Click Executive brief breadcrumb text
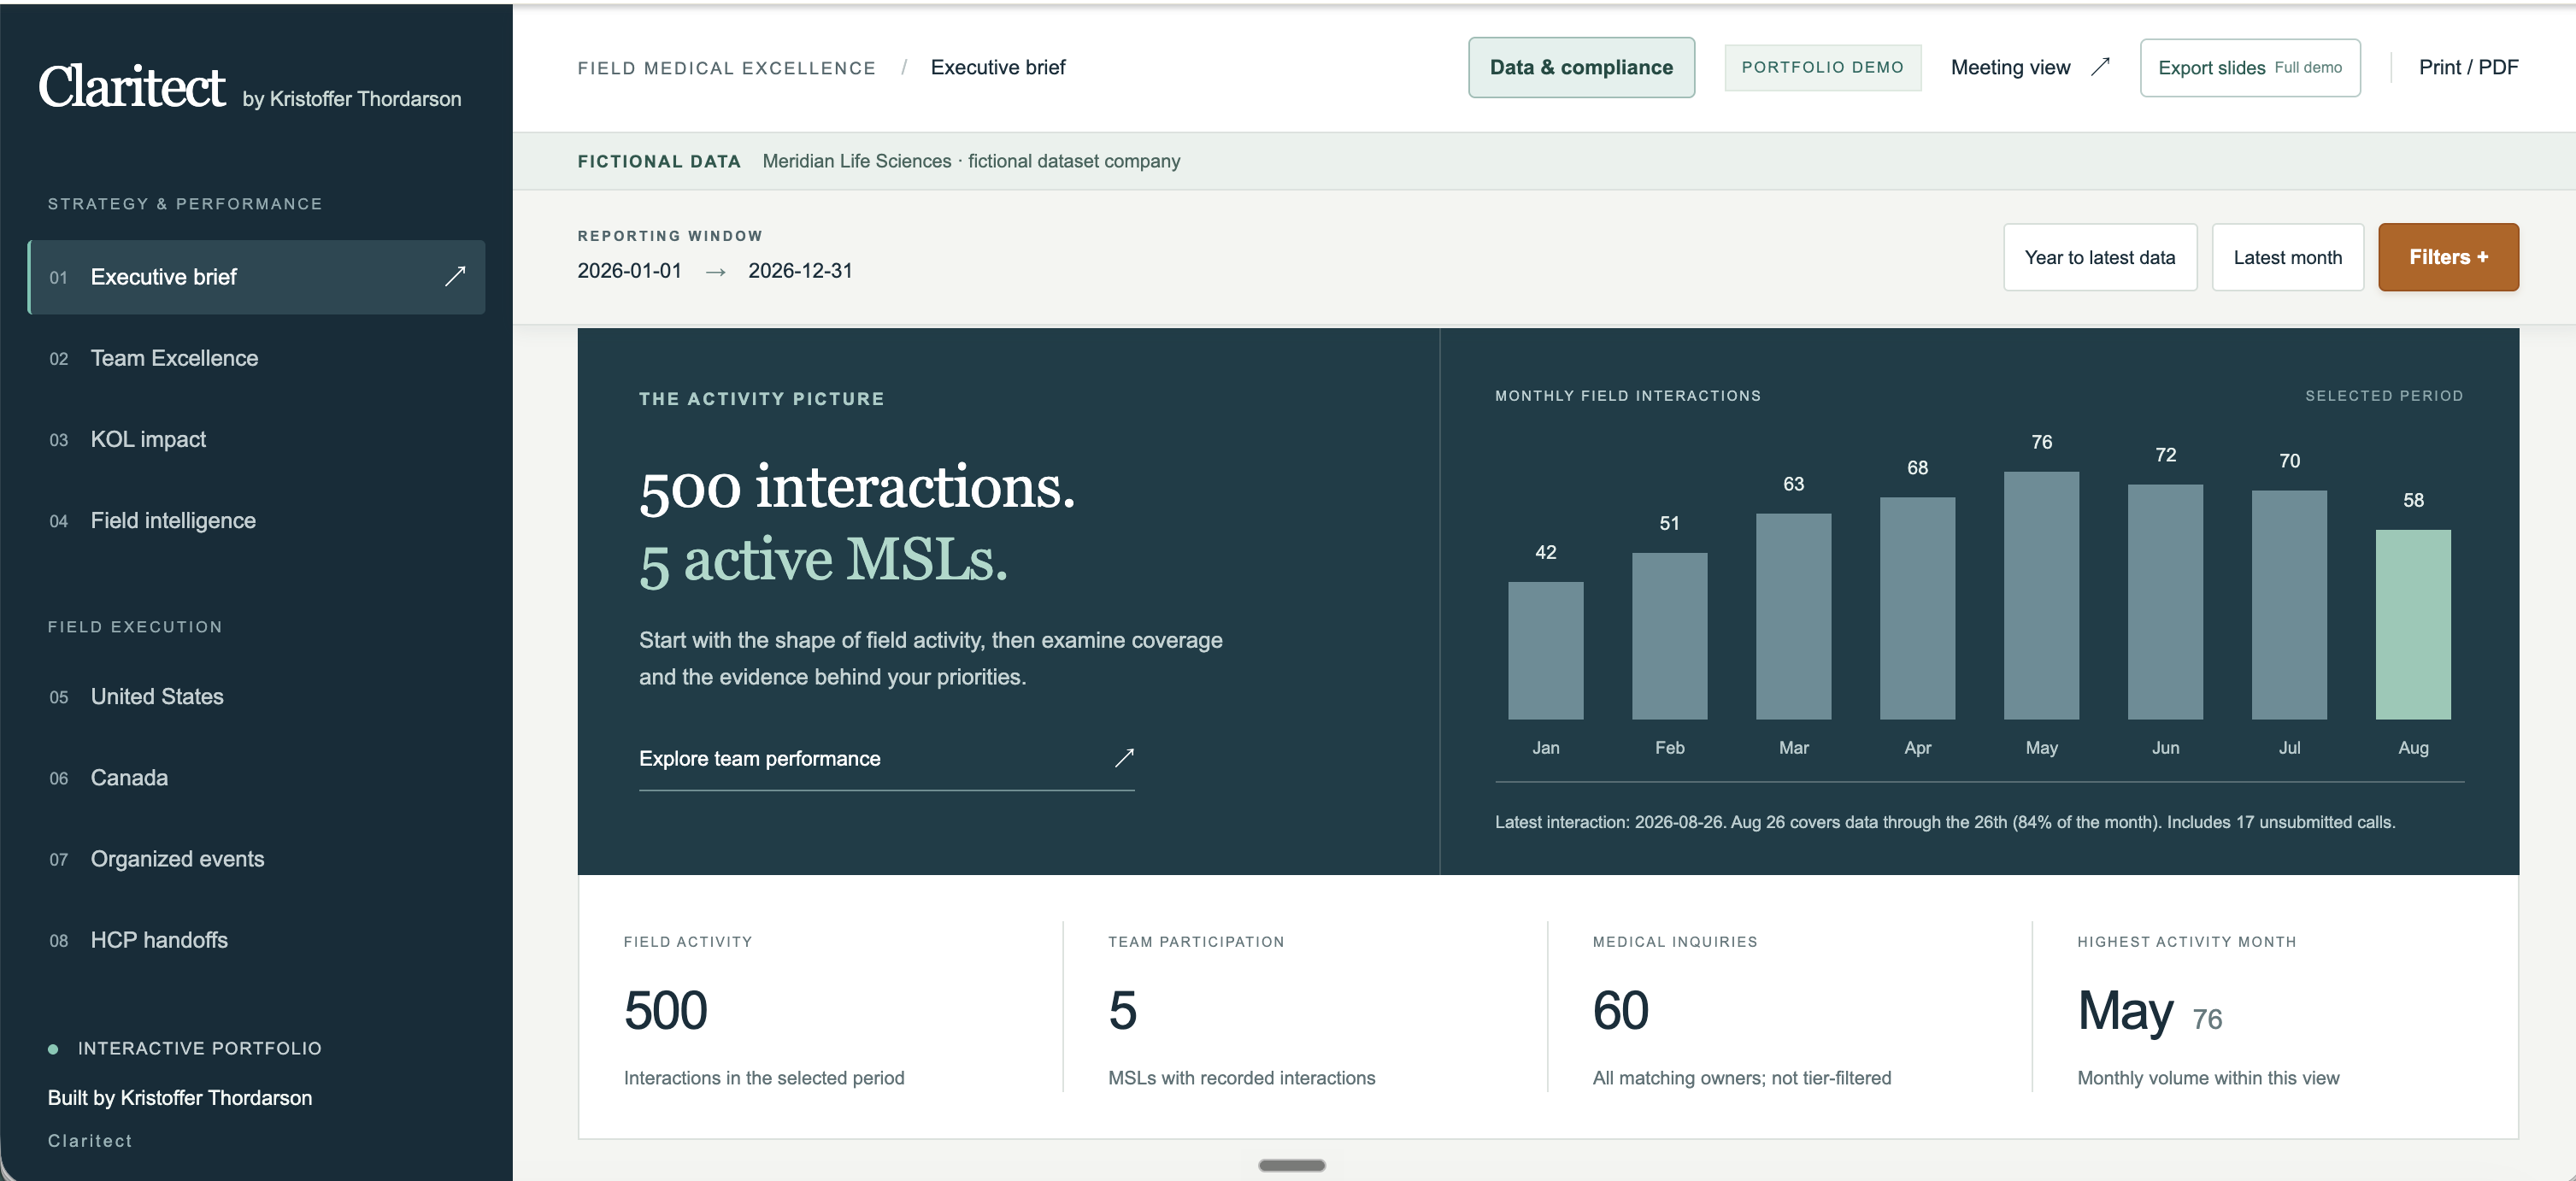 998,67
